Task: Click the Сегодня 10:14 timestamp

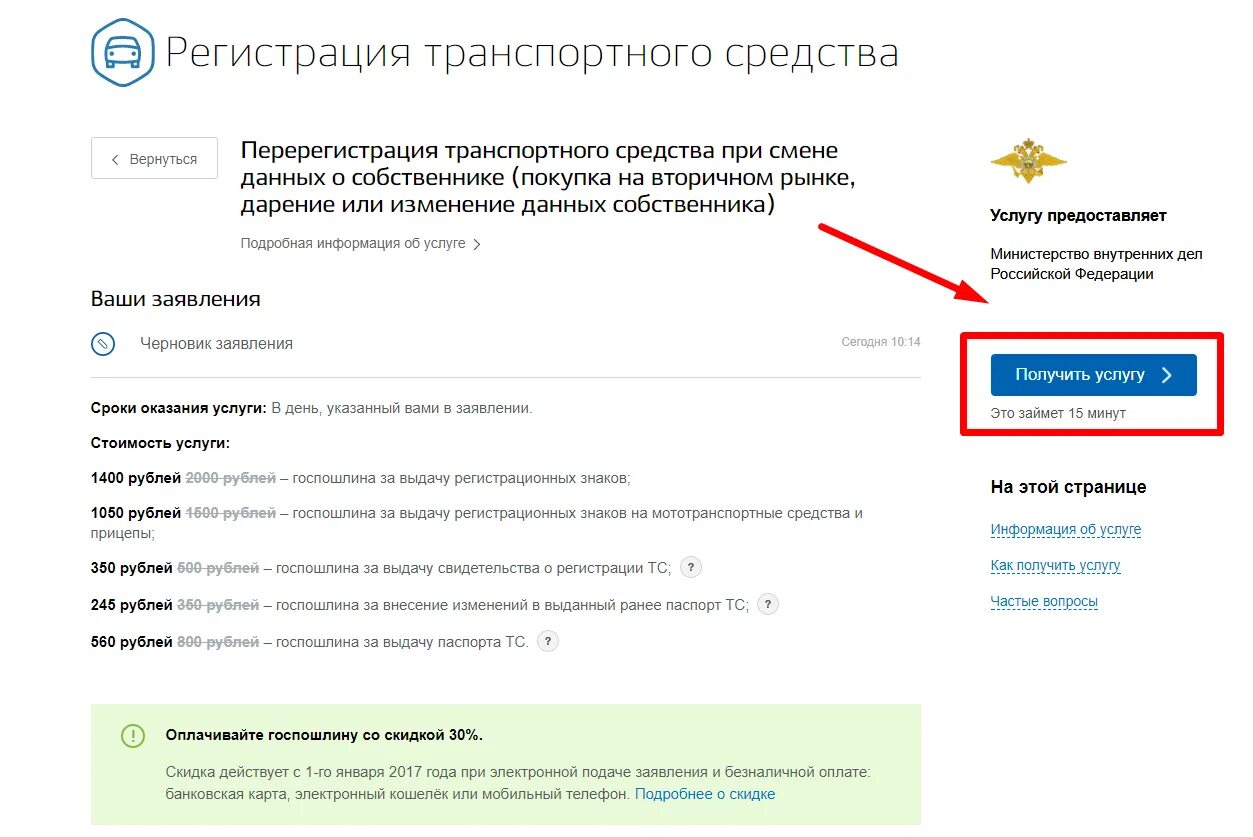Action: point(881,342)
